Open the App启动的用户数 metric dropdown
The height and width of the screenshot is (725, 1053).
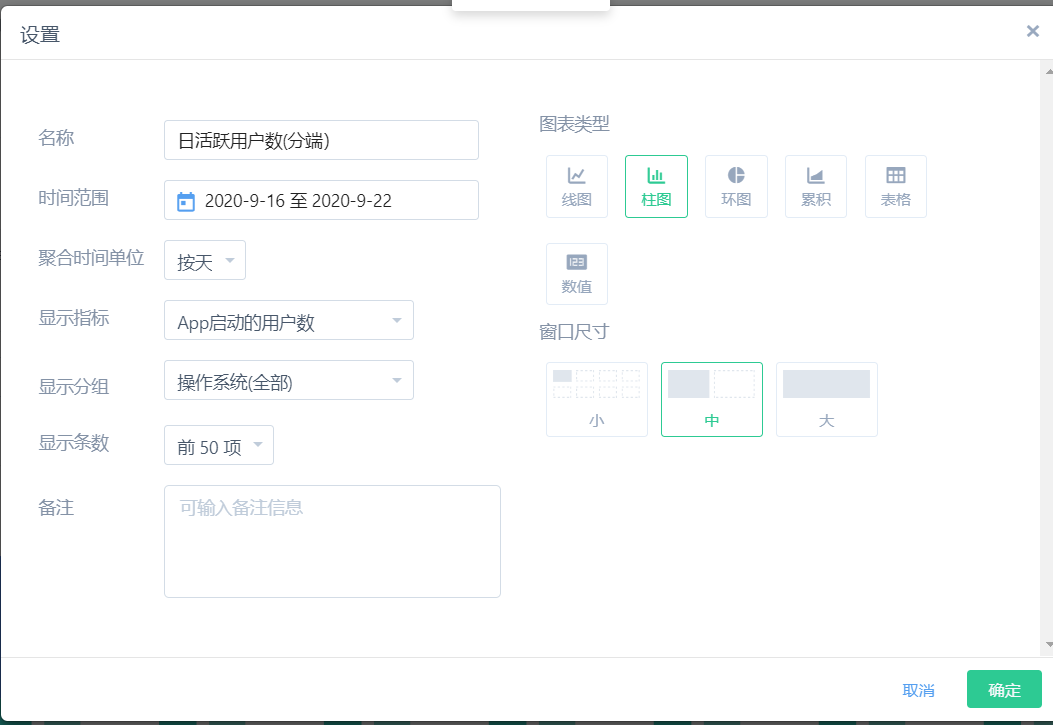(x=289, y=320)
